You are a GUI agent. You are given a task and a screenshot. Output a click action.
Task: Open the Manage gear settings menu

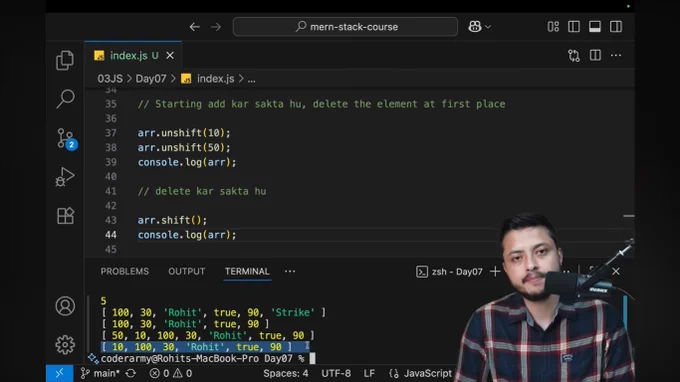click(65, 344)
